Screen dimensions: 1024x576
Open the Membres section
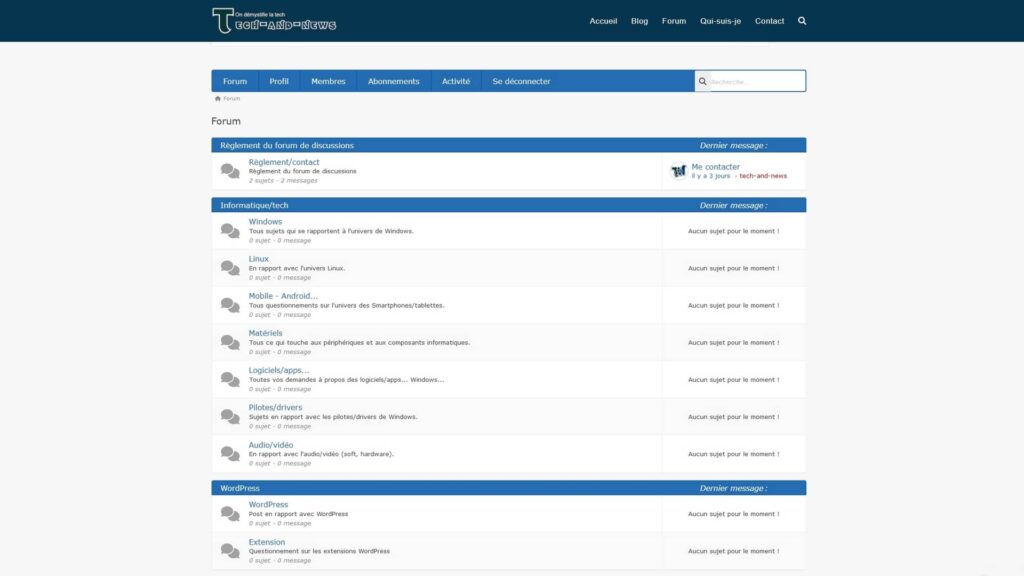(x=328, y=80)
